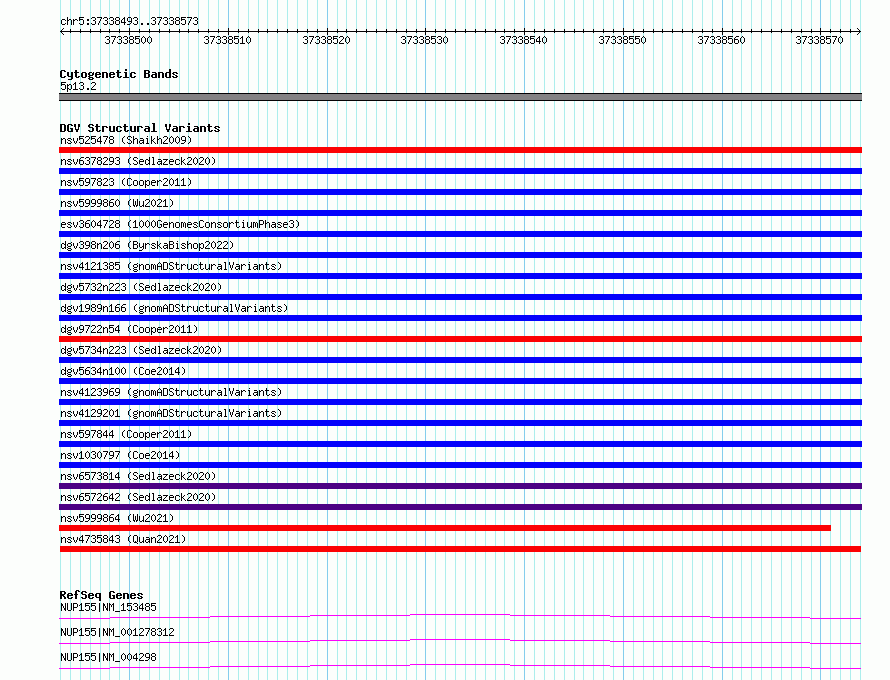Select blue bar under nsv6378293
The width and height of the screenshot is (890, 680).
pyautogui.click(x=460, y=171)
